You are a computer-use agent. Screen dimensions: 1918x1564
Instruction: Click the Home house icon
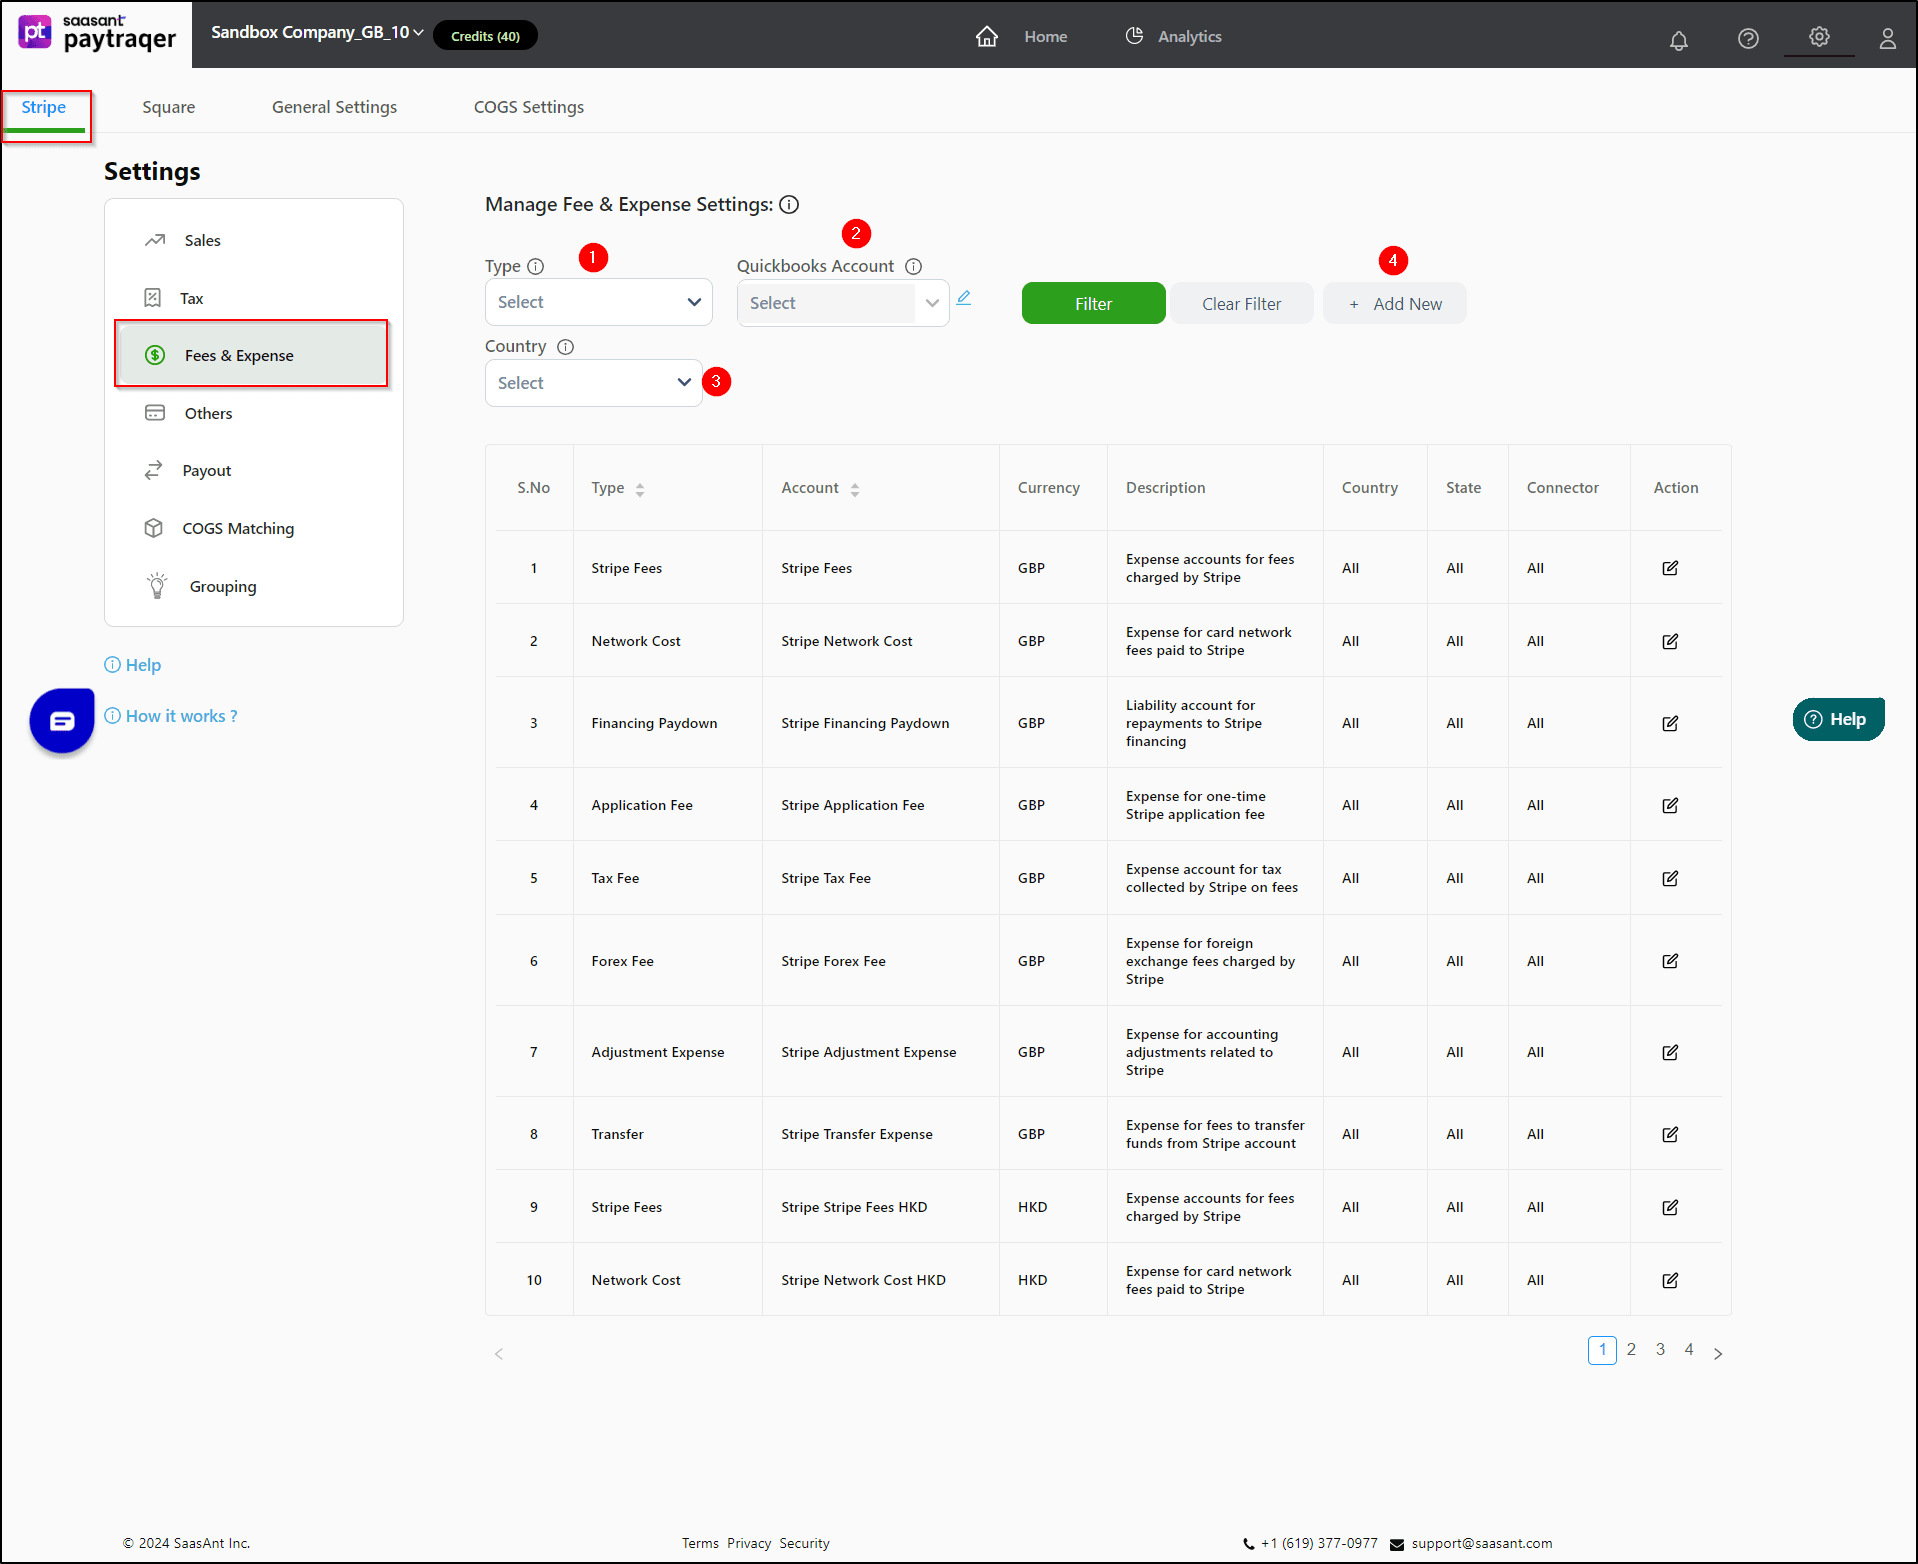(x=987, y=36)
